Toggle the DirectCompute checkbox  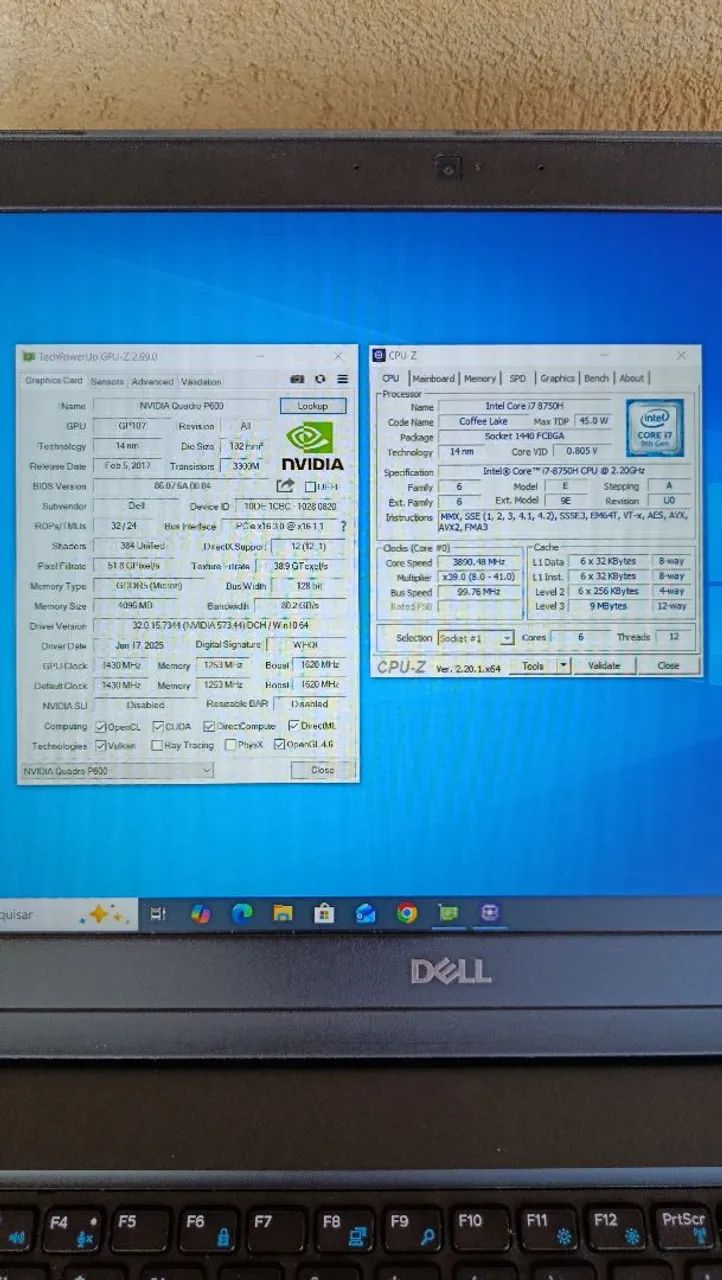pyautogui.click(x=209, y=726)
